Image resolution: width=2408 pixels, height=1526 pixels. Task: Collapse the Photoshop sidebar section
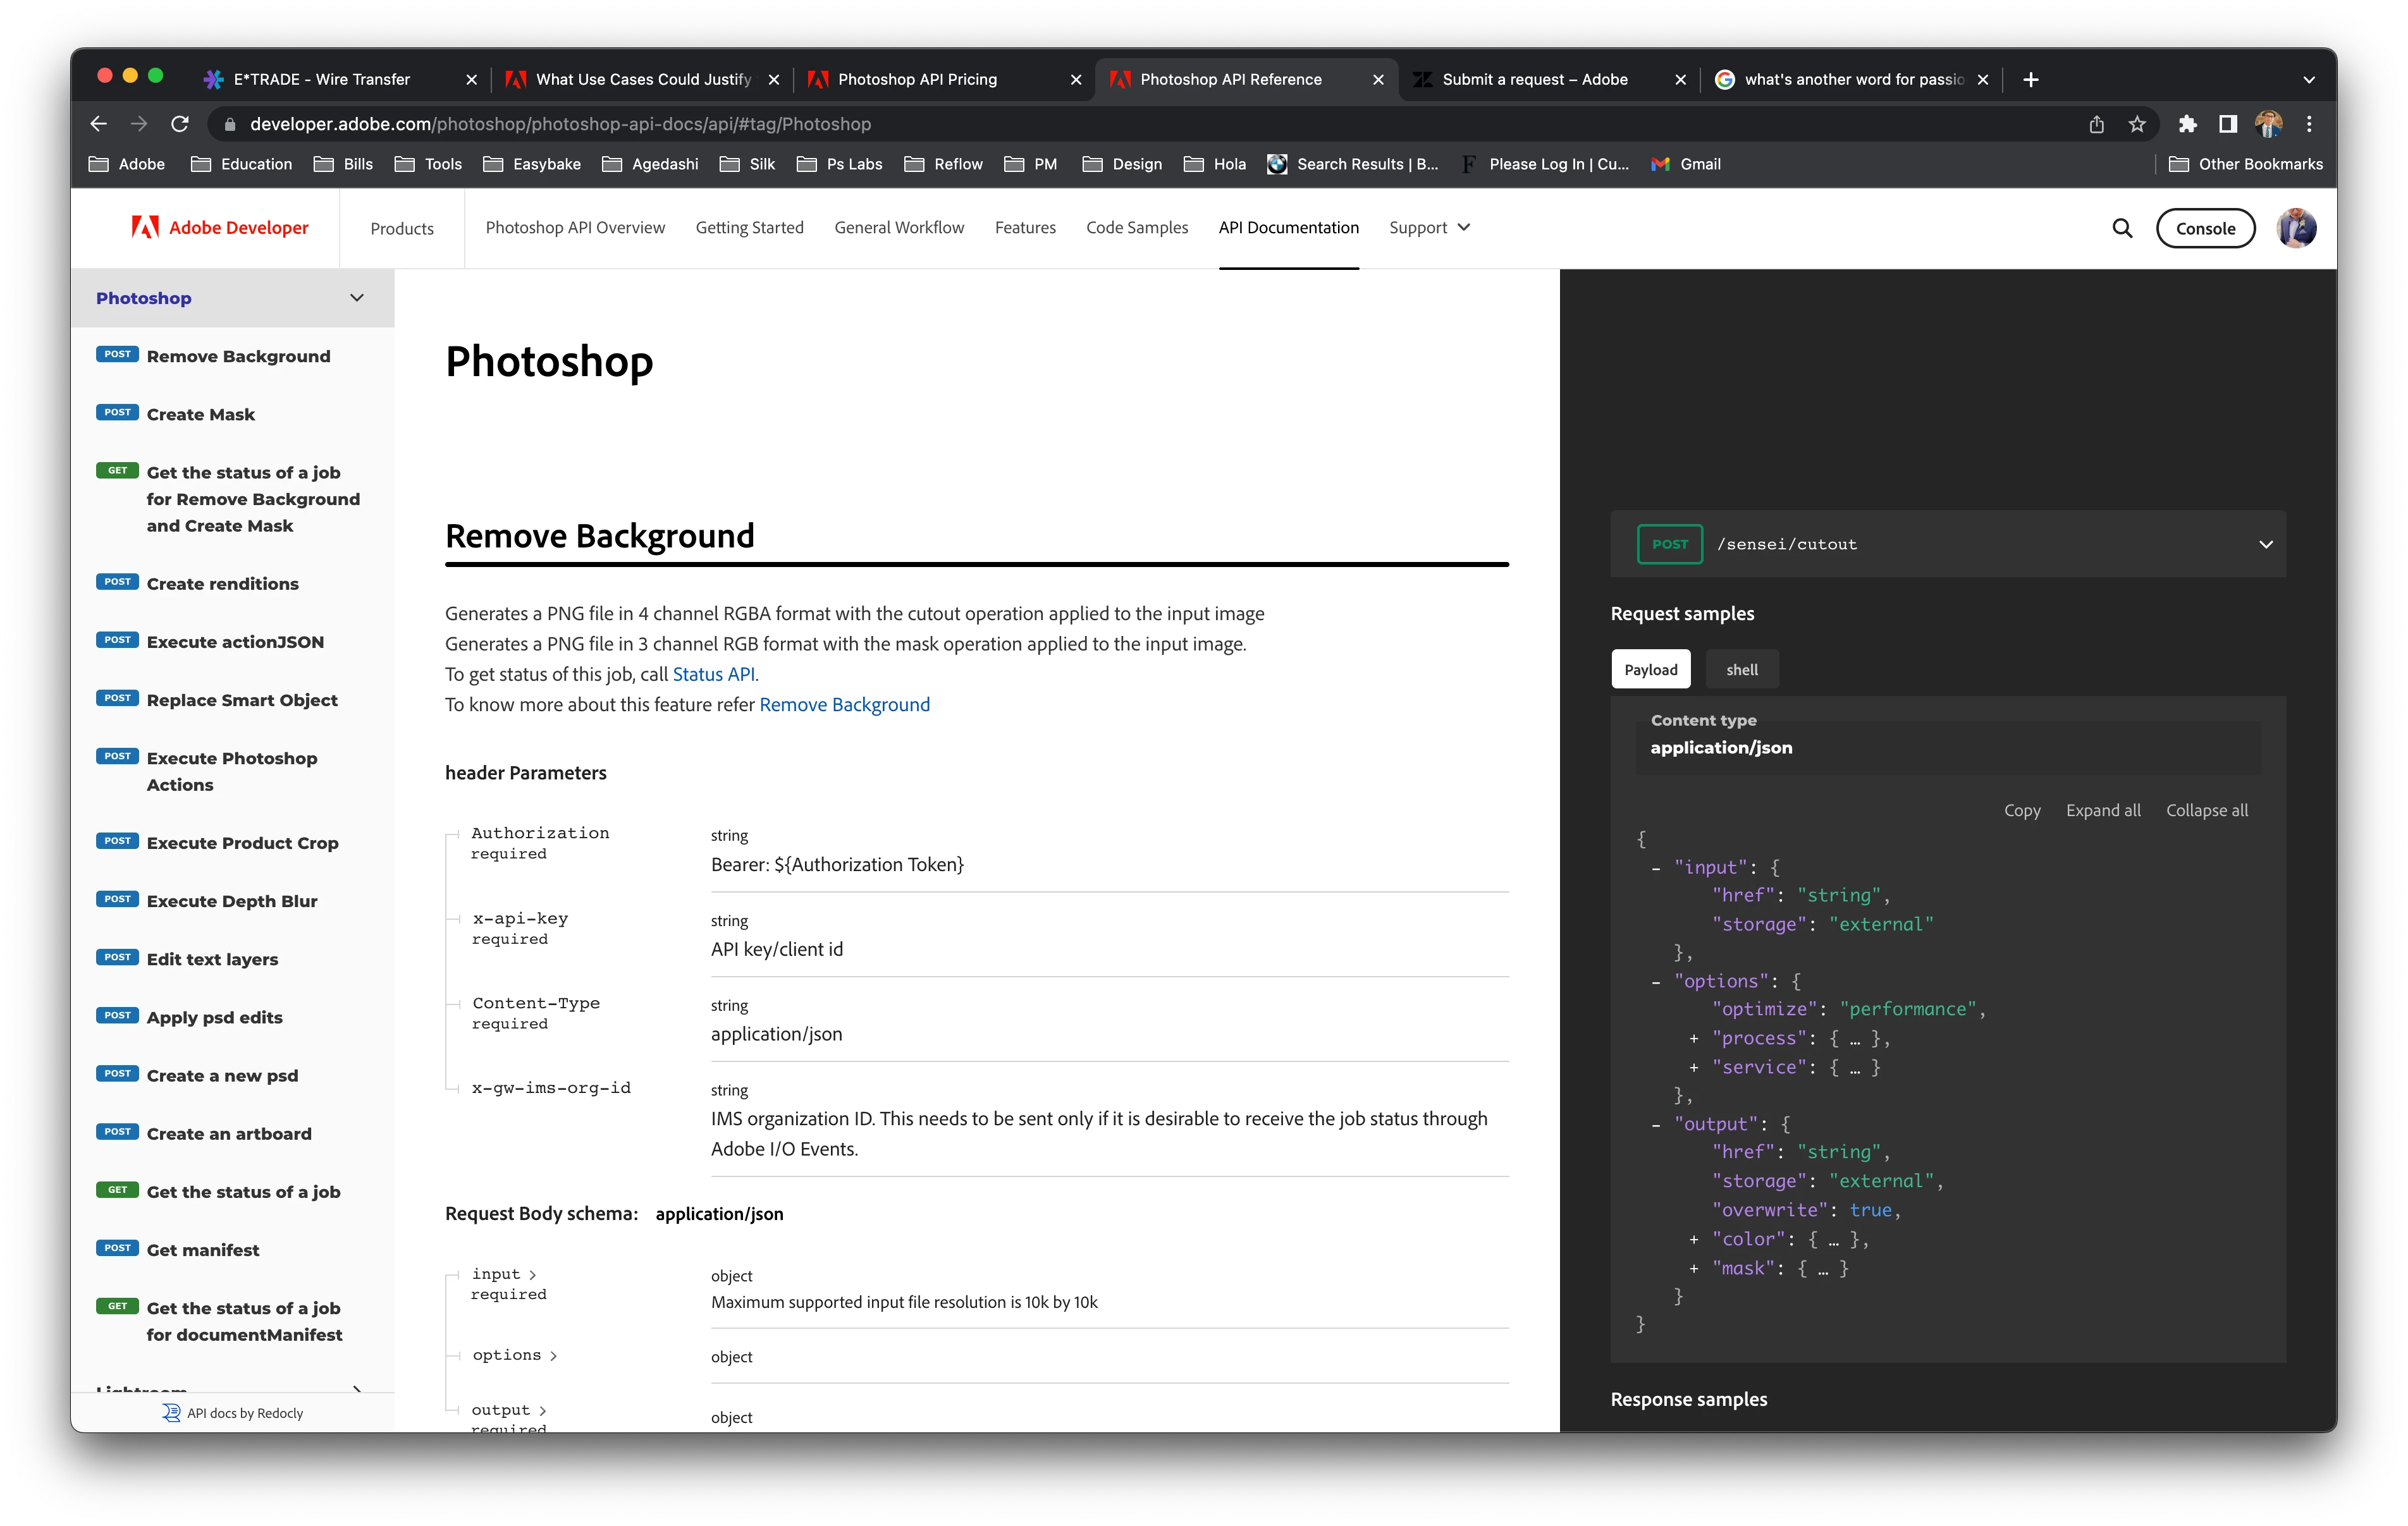pyautogui.click(x=357, y=298)
